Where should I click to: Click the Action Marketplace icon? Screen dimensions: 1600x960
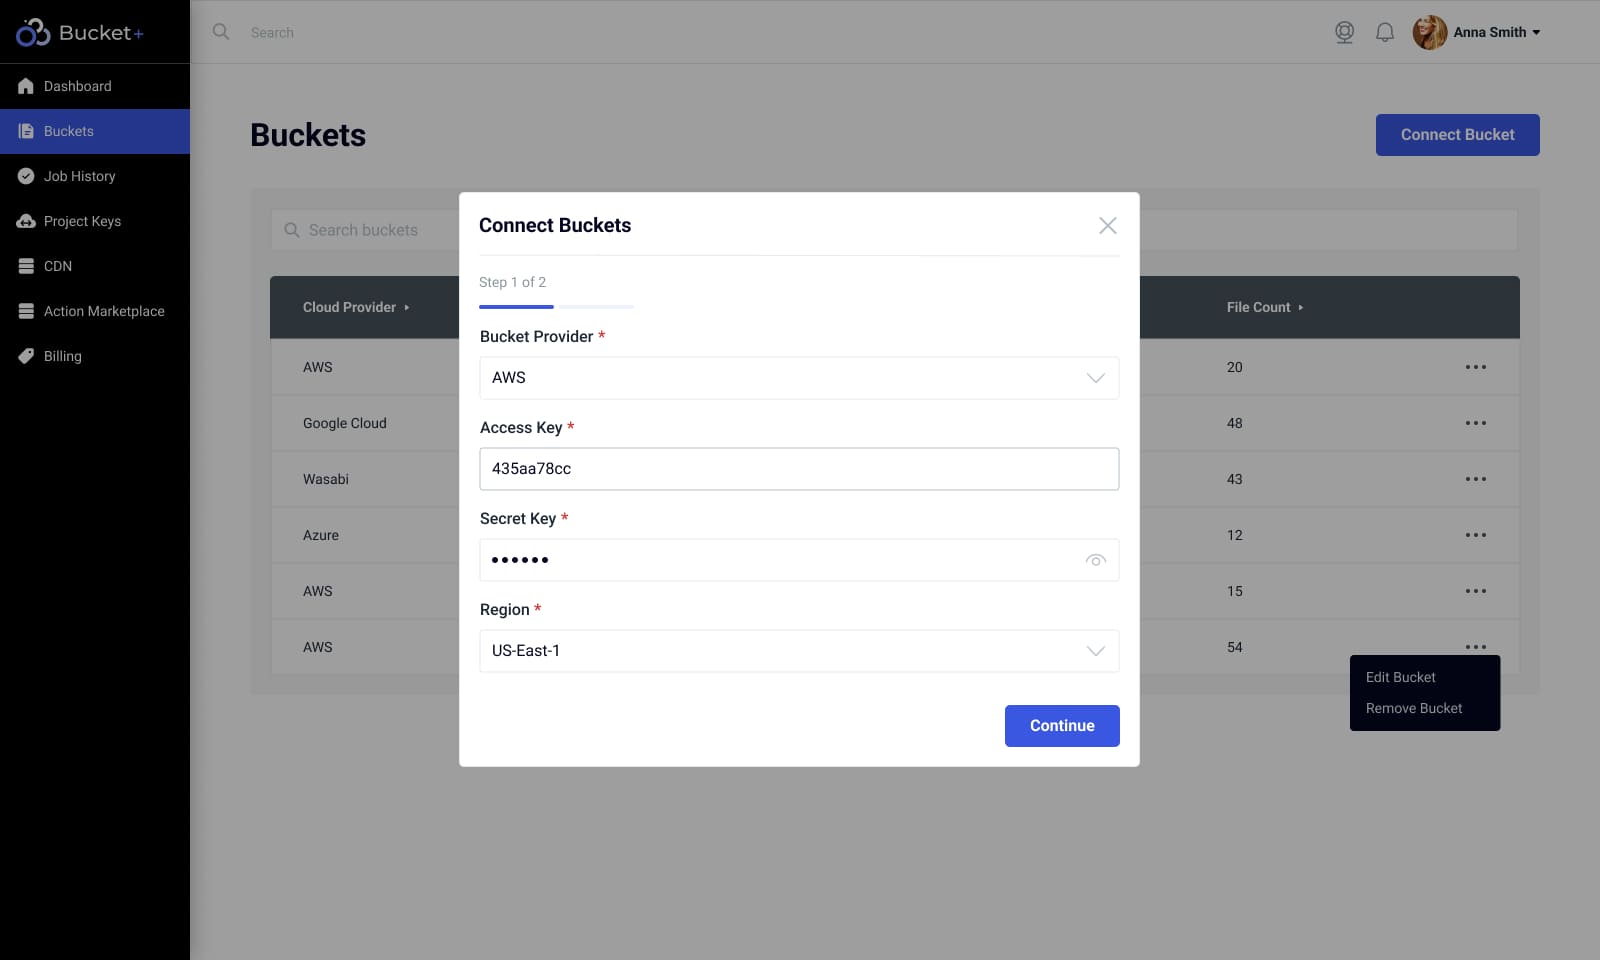point(26,311)
